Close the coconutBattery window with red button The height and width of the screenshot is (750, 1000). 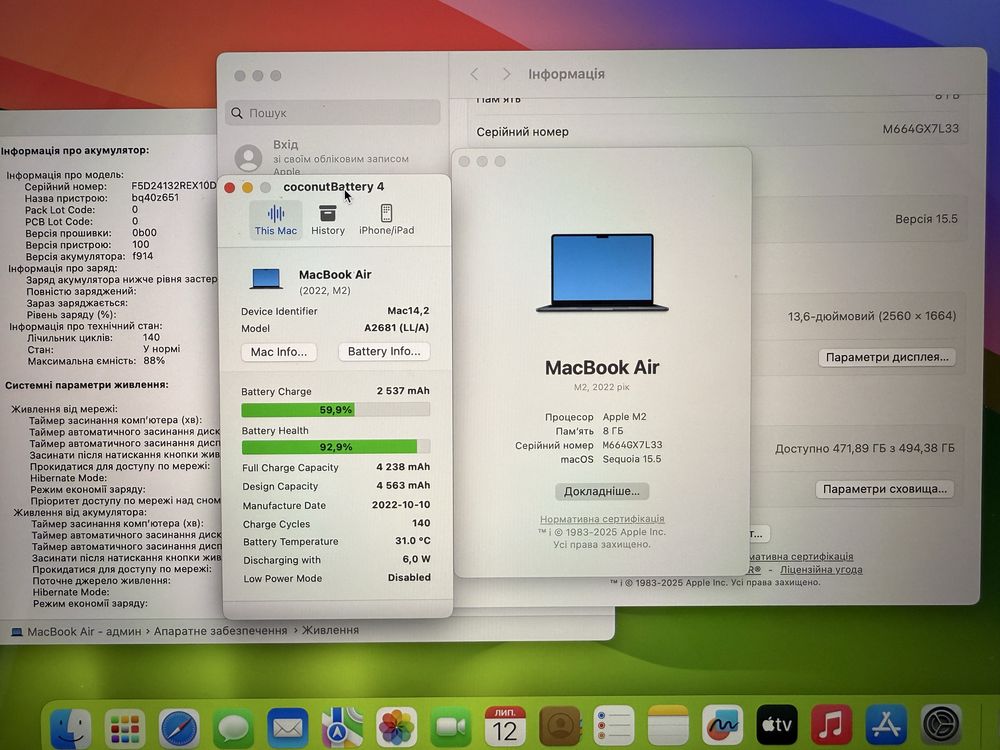(x=230, y=188)
